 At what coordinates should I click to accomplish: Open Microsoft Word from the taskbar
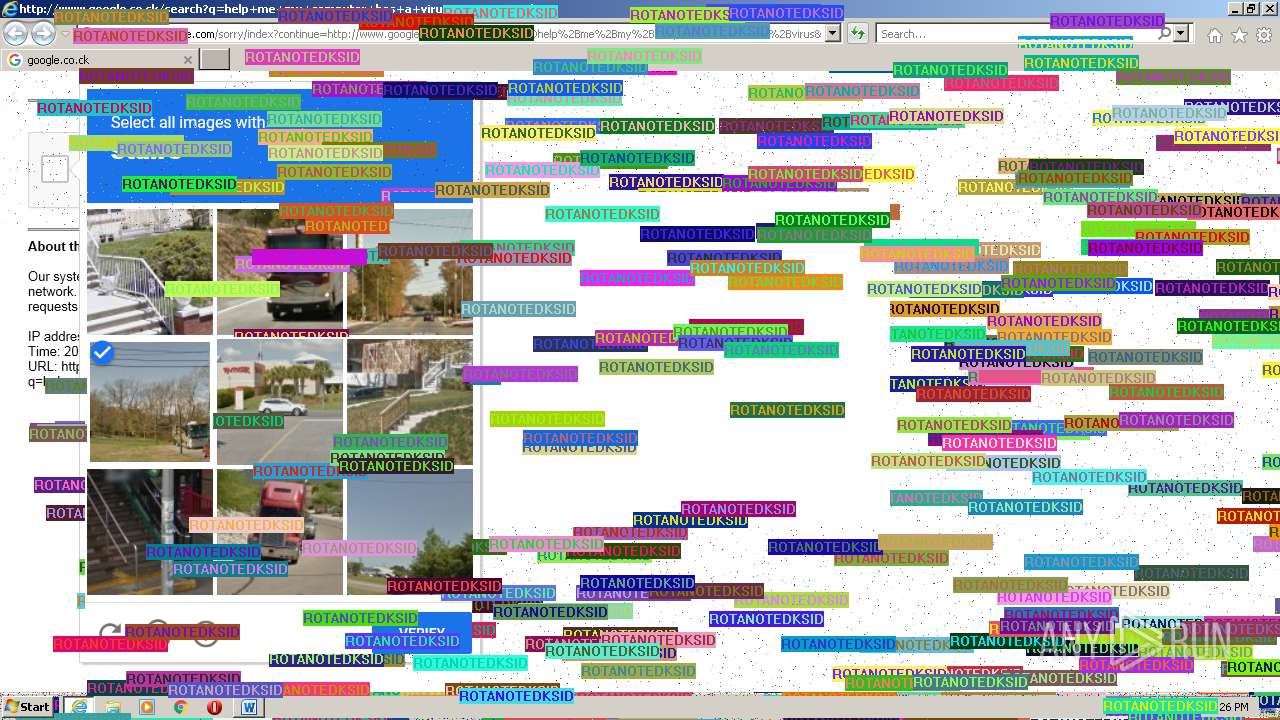tap(248, 706)
